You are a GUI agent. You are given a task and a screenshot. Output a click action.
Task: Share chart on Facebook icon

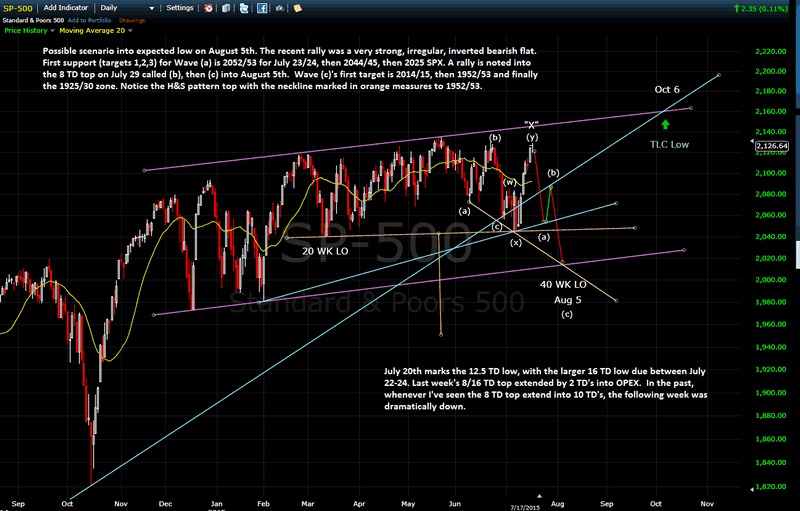pyautogui.click(x=262, y=8)
